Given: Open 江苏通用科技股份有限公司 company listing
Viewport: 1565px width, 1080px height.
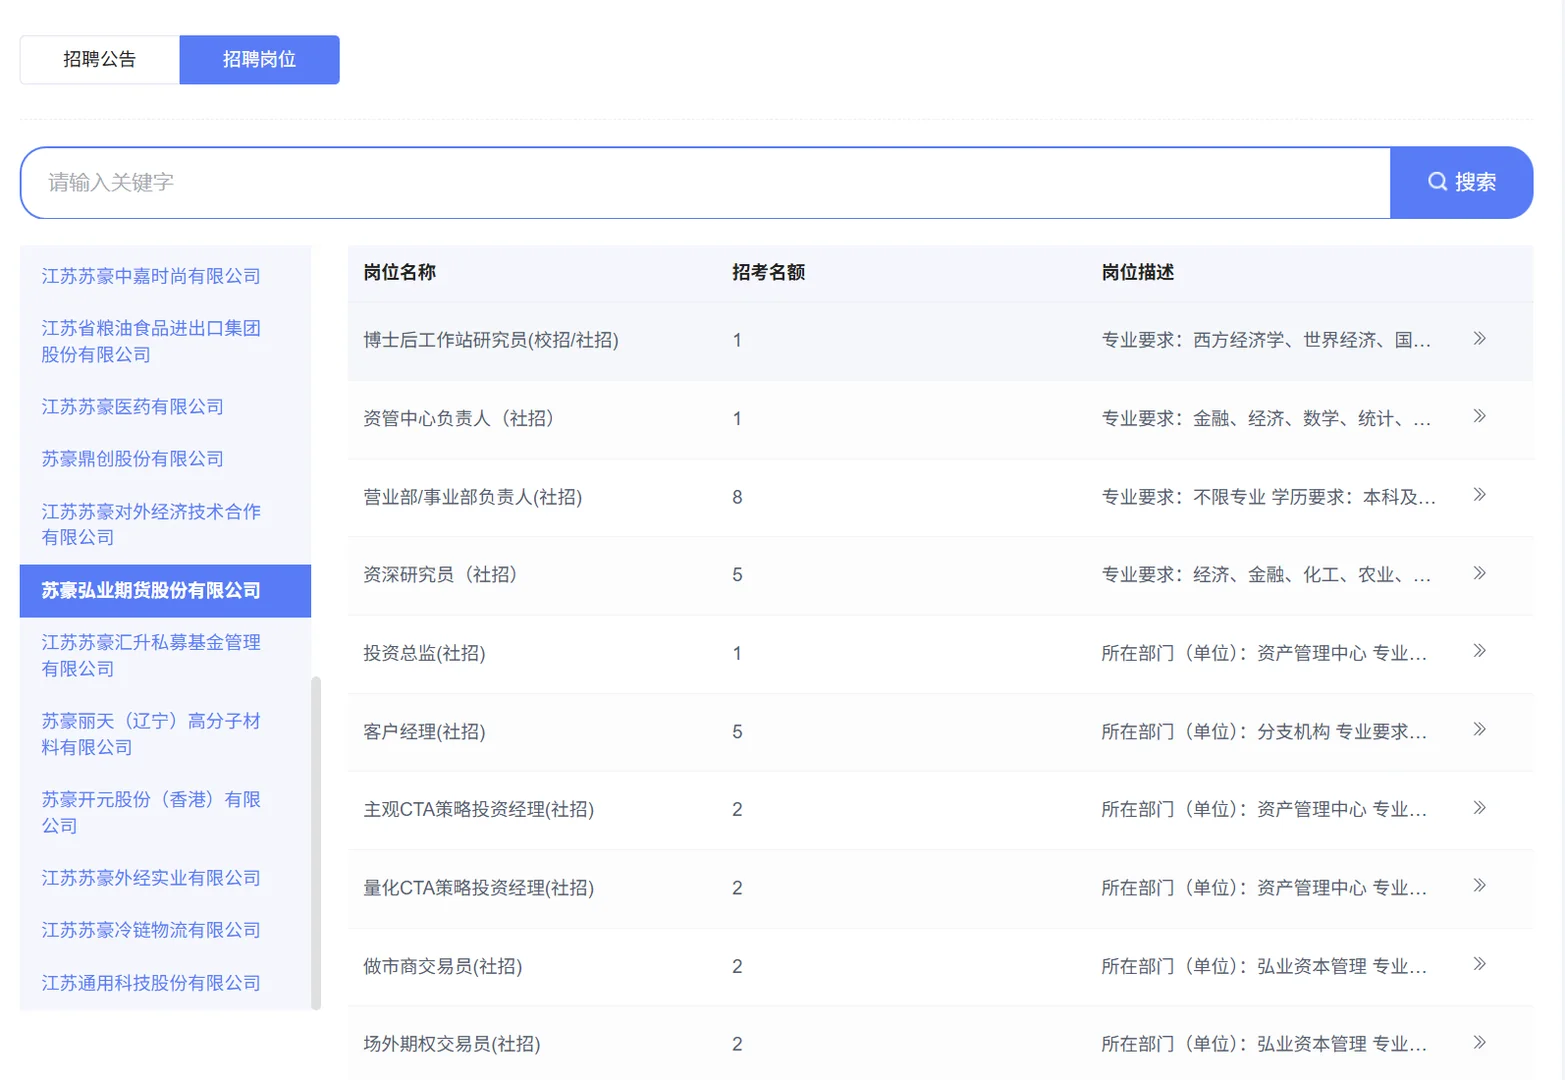Looking at the screenshot, I should coord(150,982).
